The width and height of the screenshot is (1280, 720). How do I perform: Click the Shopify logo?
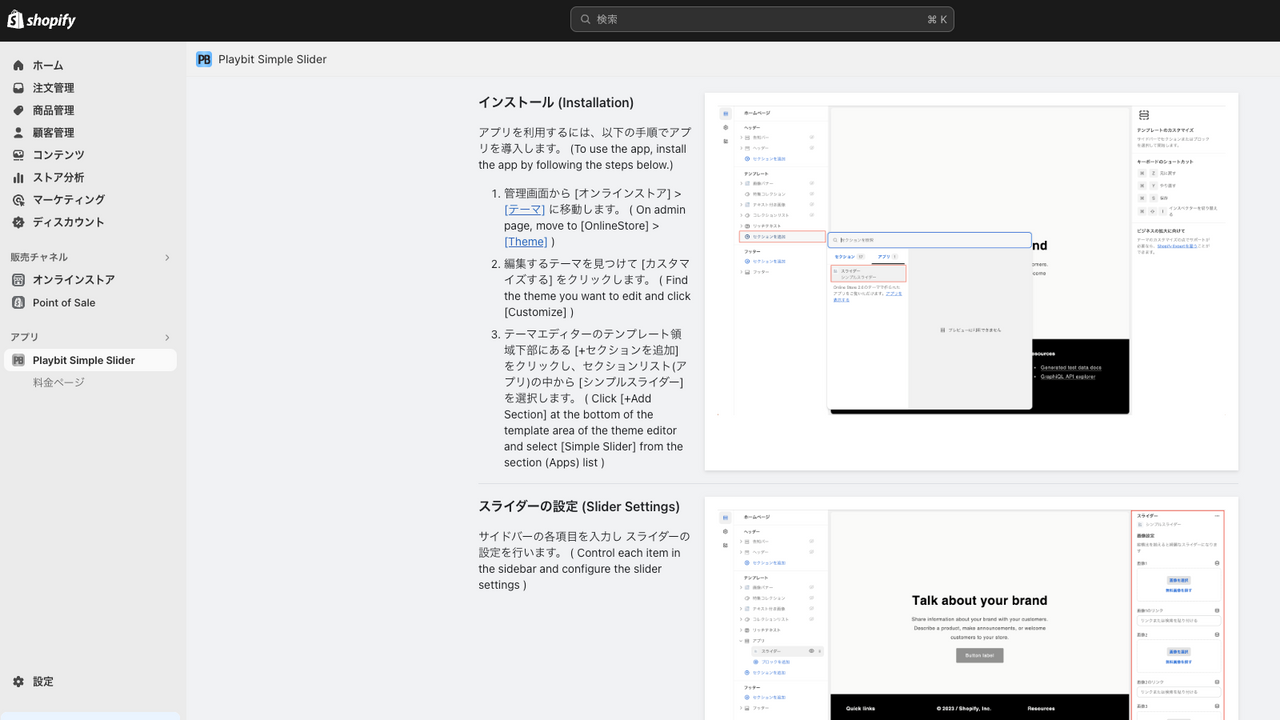pos(41,19)
